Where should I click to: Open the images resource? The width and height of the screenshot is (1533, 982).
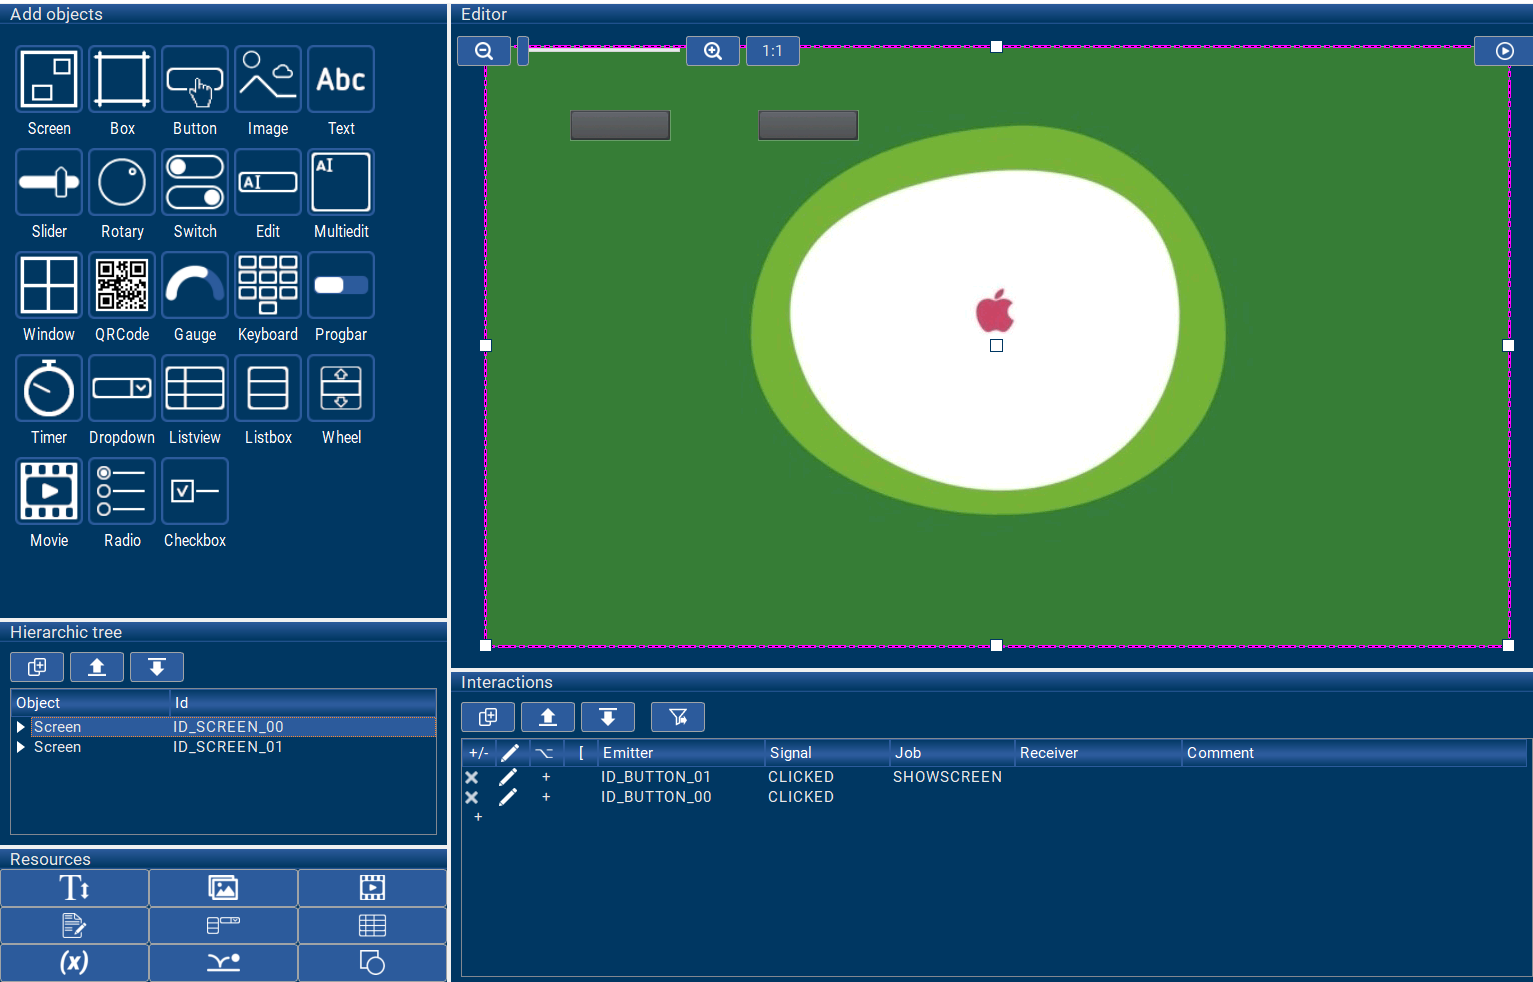coord(223,888)
